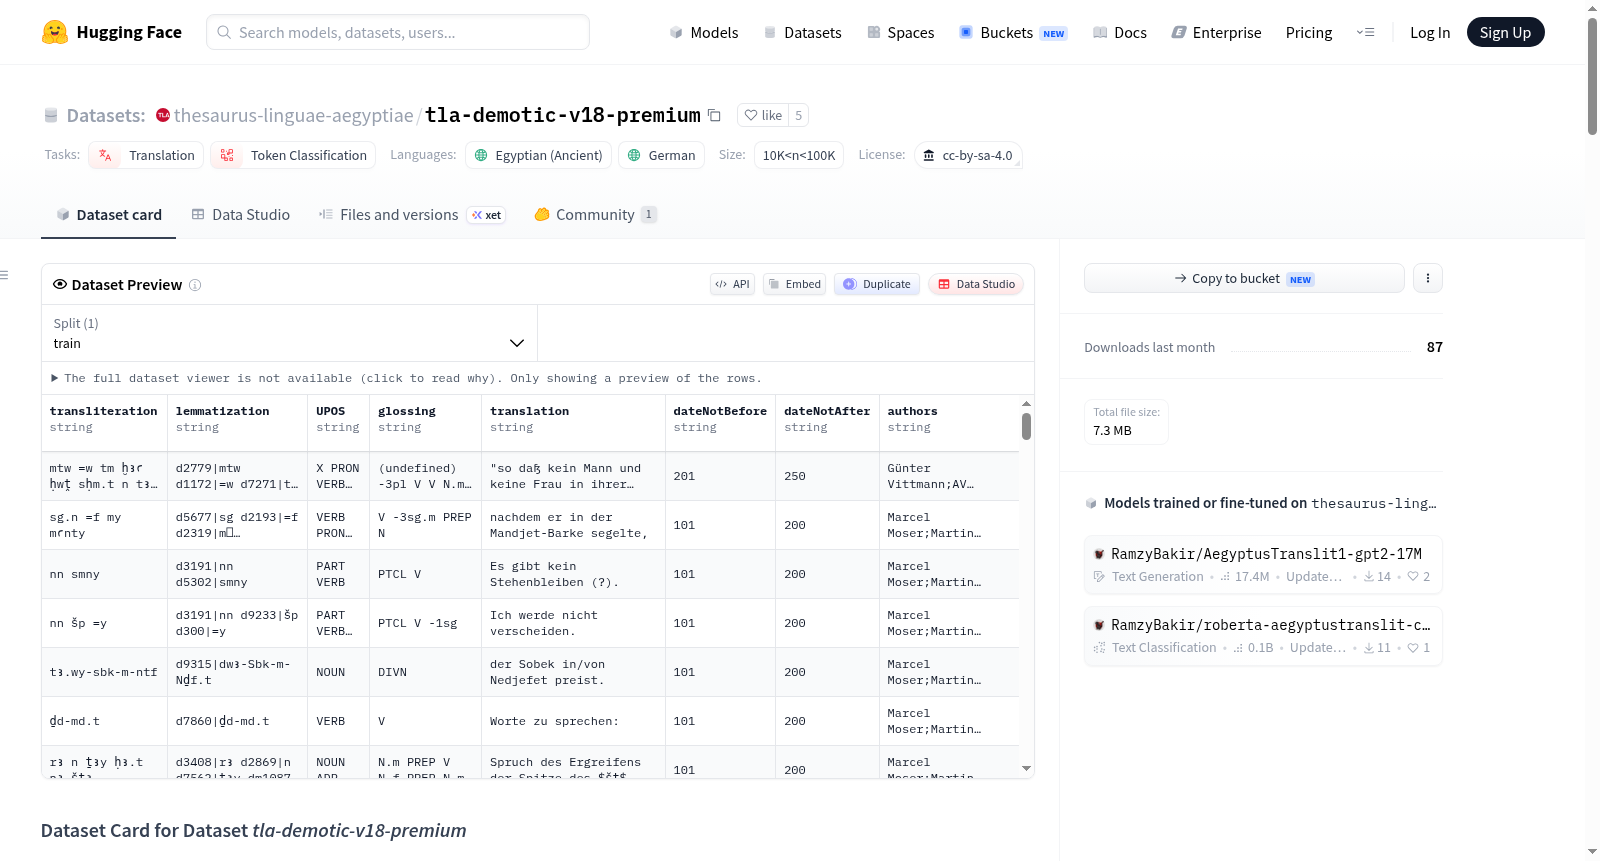1600x861 pixels.
Task: Click the glossing column header
Action: (426, 419)
